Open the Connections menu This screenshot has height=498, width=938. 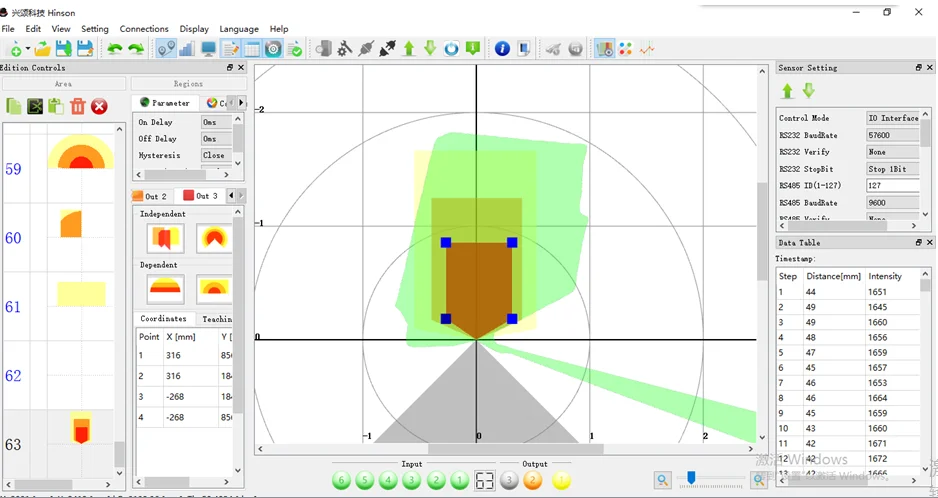144,29
